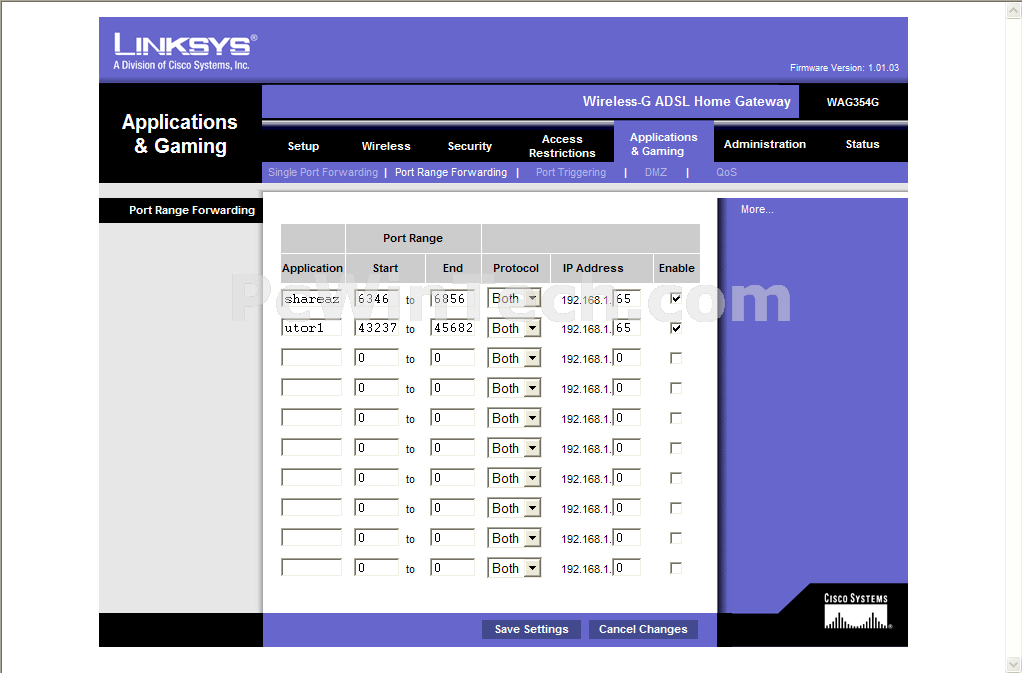Click the utor1 application name field
Screen dimensions: 1022x673
(x=312, y=328)
